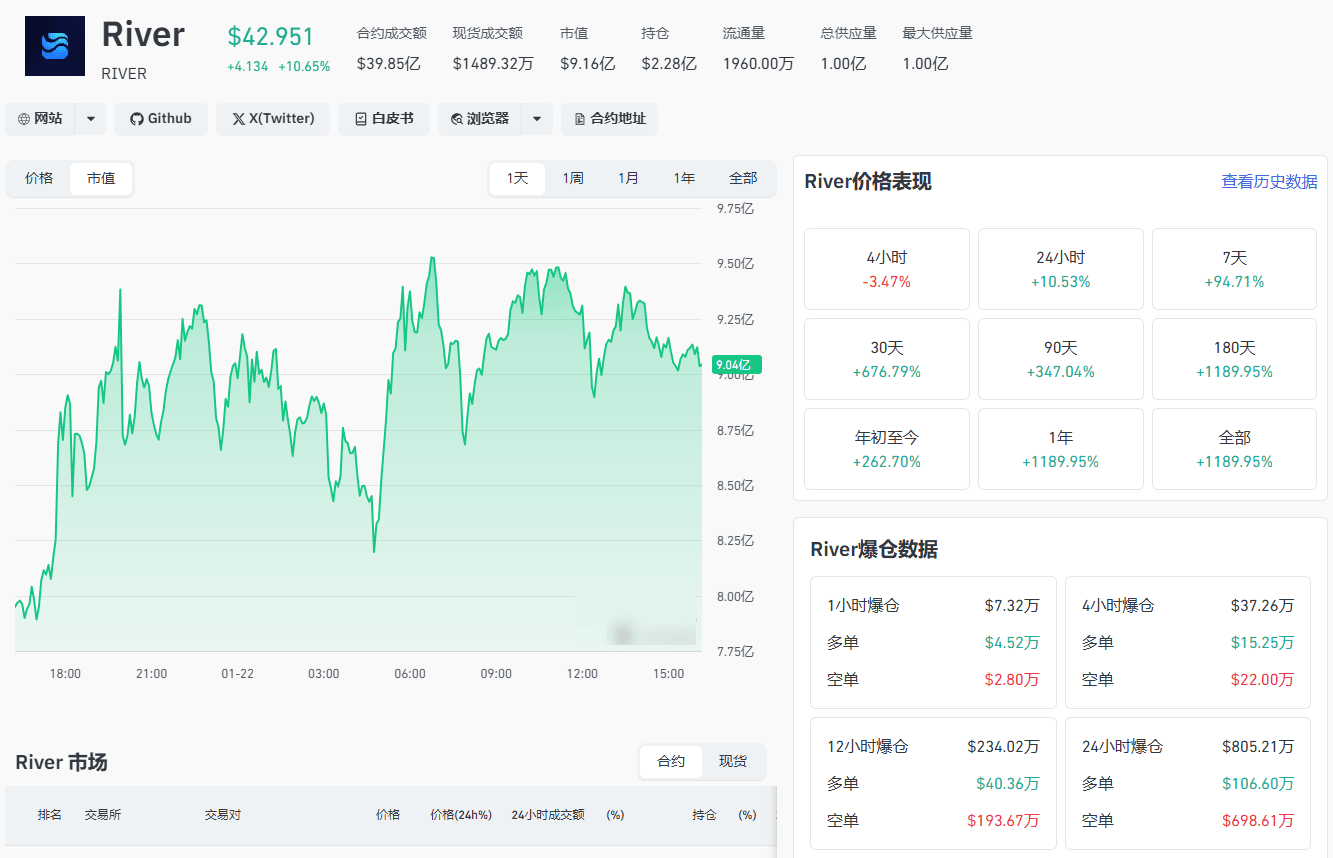Expand the 网站 dropdown arrow
This screenshot has width=1333, height=858.
(x=90, y=119)
